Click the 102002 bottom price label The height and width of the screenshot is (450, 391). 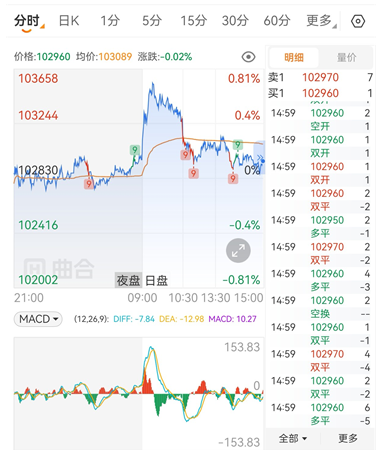(x=38, y=280)
